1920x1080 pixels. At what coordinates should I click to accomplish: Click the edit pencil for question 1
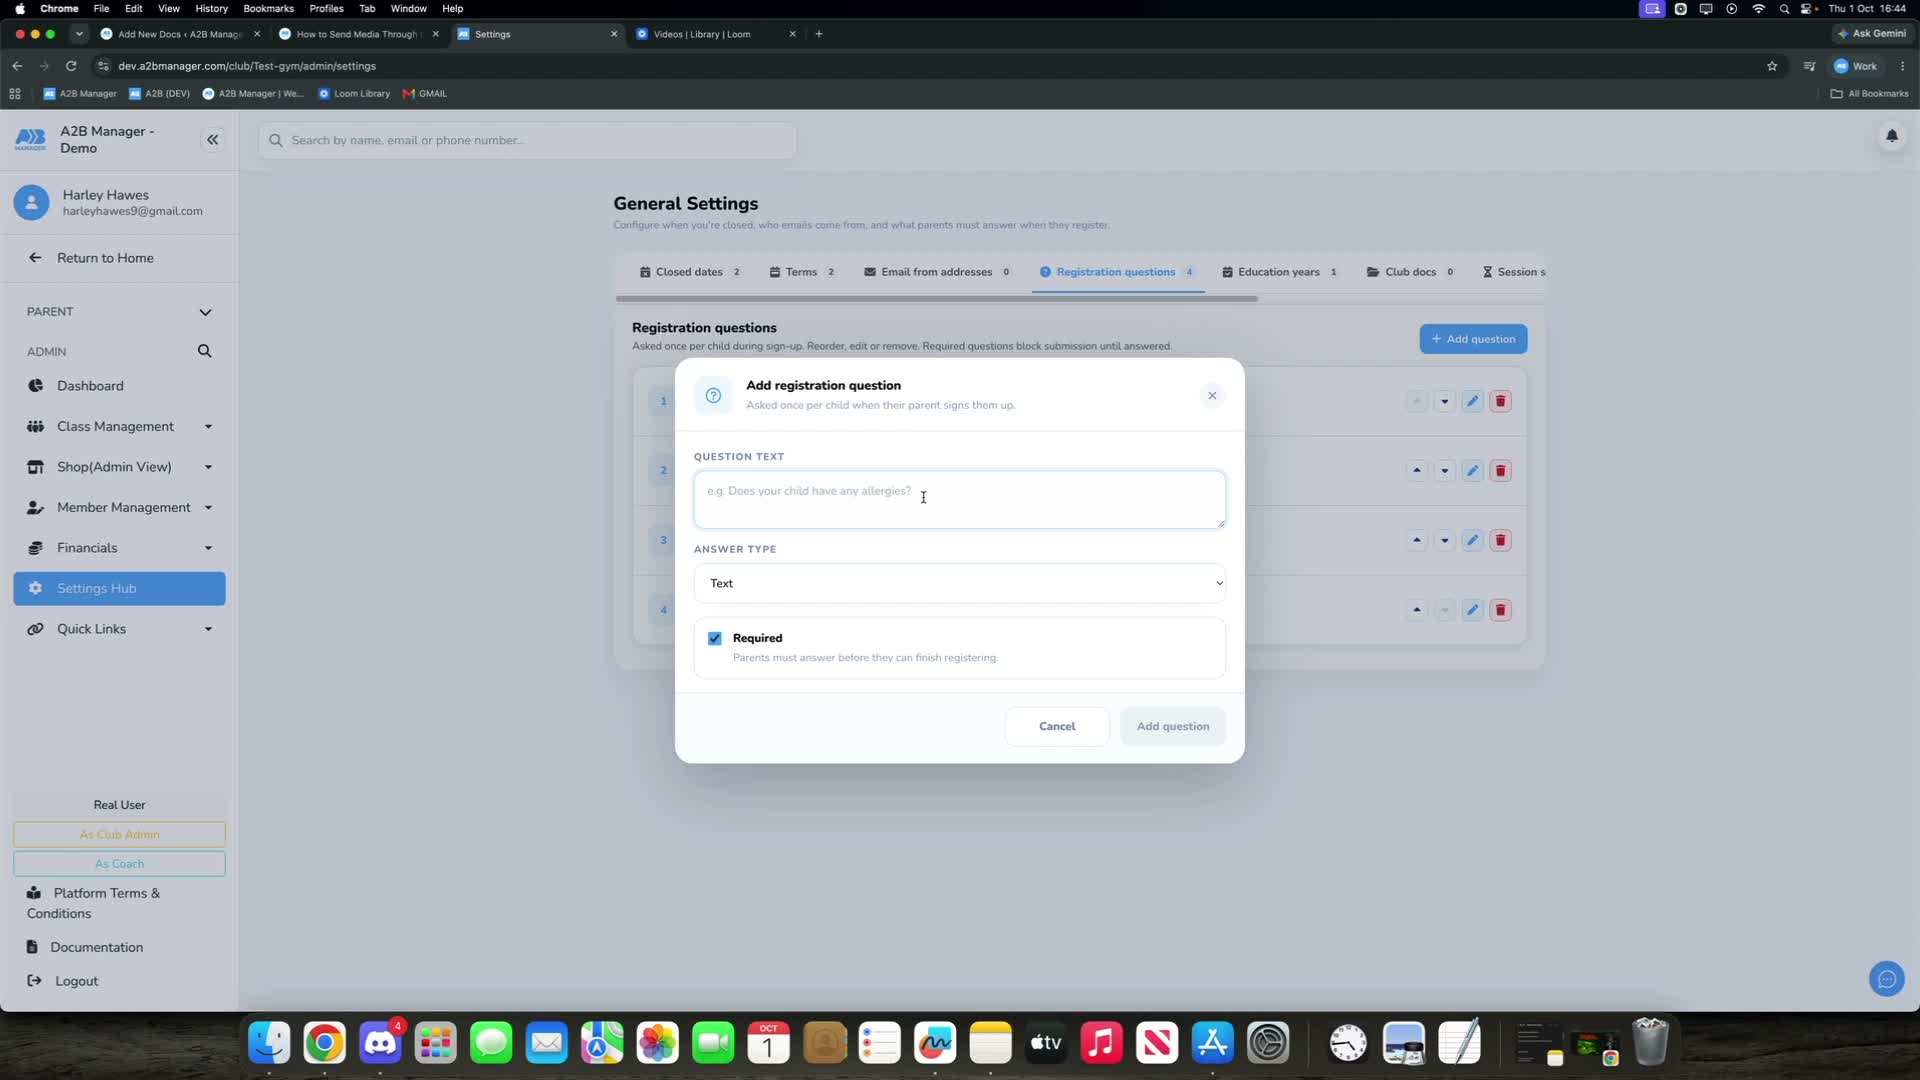[x=1472, y=402]
